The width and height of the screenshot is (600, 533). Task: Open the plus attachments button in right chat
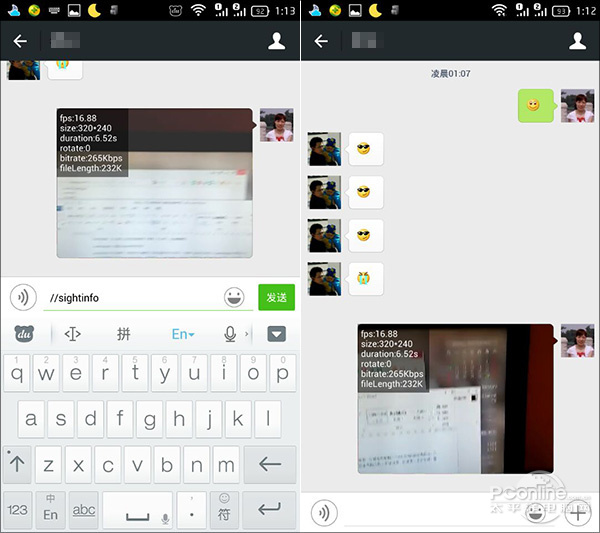[577, 514]
